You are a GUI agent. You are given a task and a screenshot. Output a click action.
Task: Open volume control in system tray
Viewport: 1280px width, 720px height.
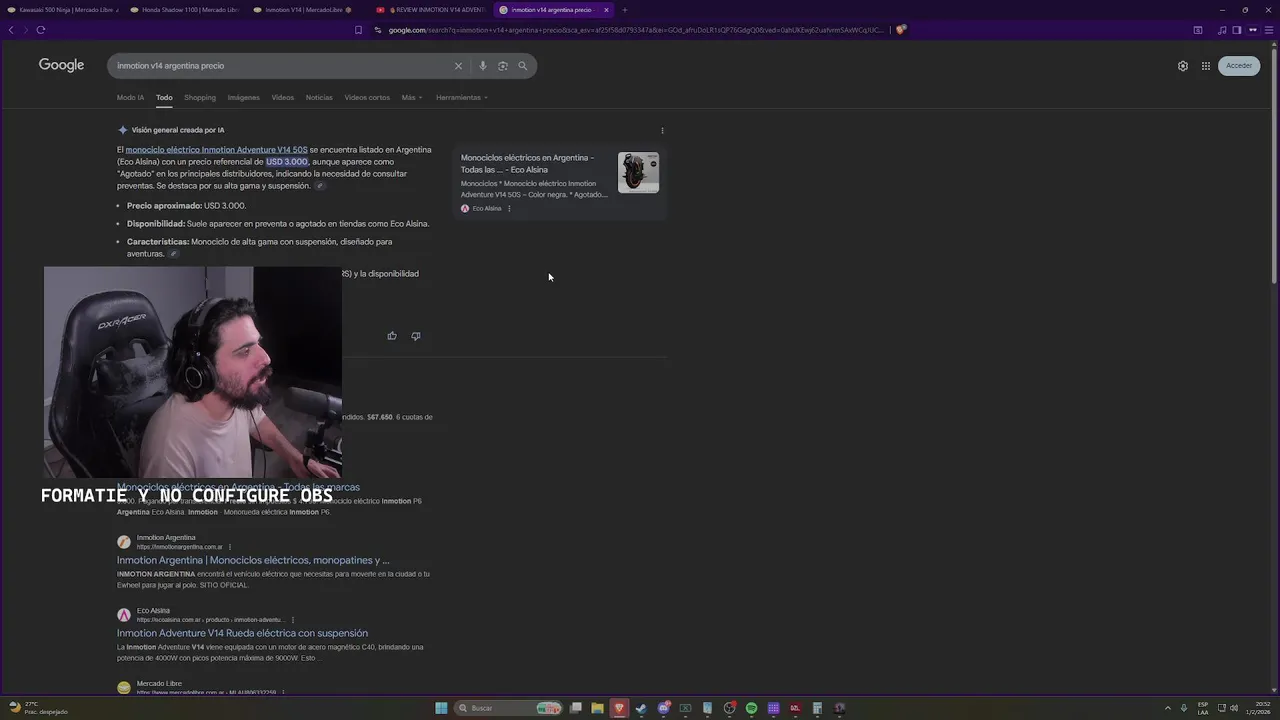tap(1233, 708)
